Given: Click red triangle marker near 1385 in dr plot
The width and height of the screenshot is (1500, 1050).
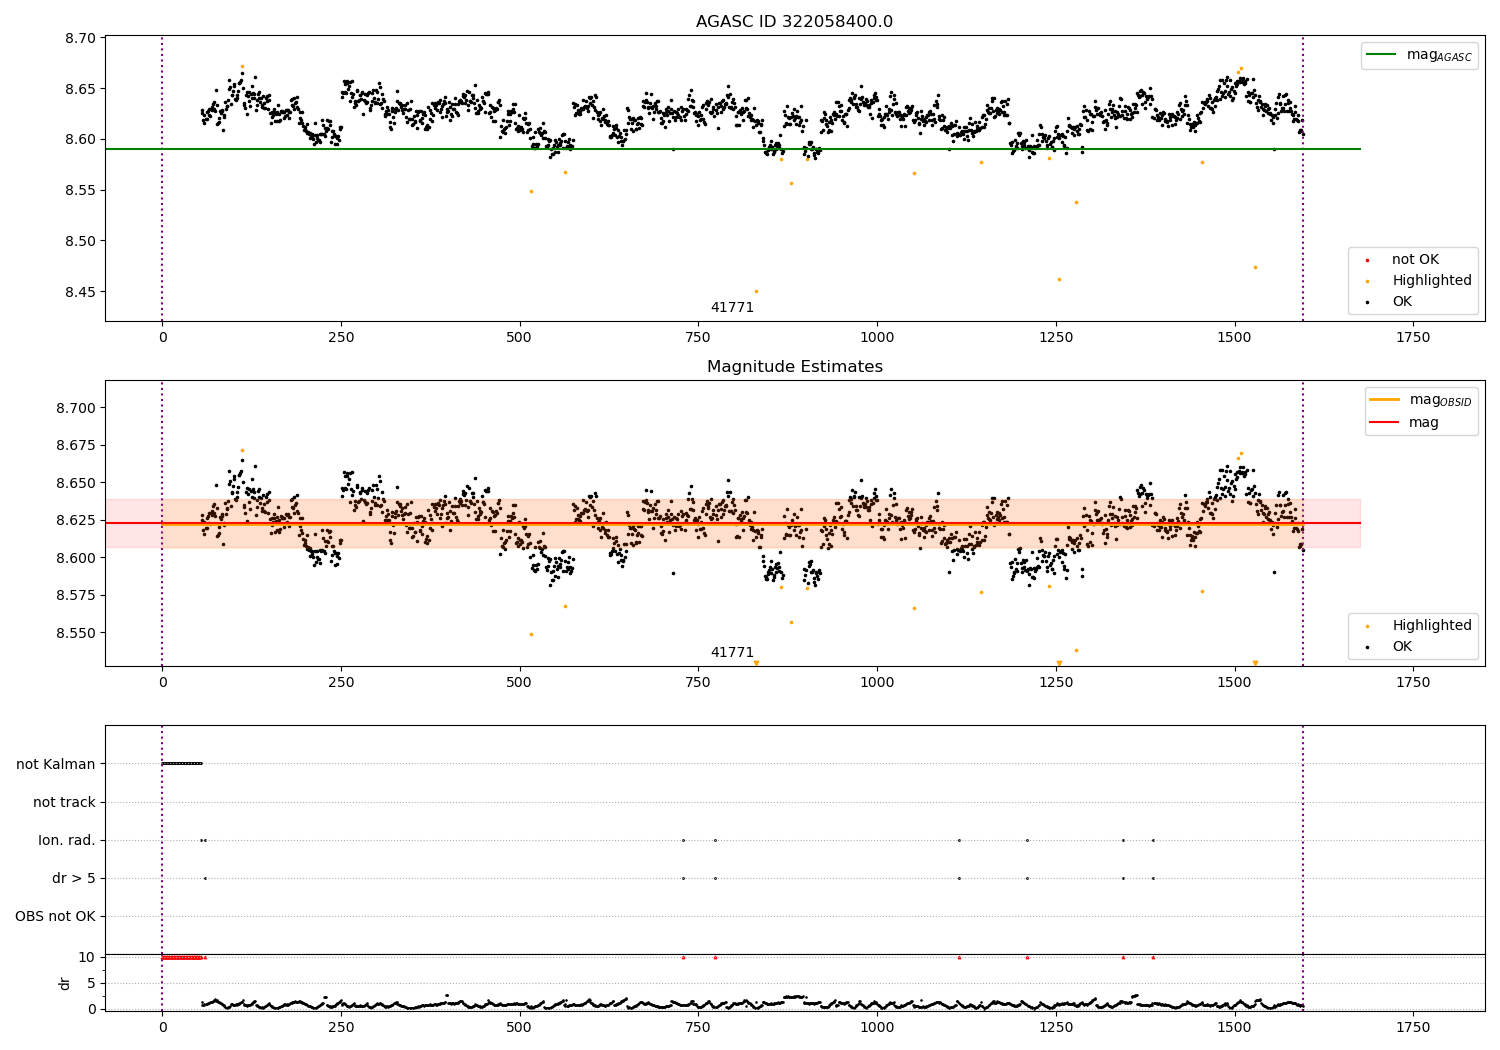Looking at the screenshot, I should (x=1153, y=957).
